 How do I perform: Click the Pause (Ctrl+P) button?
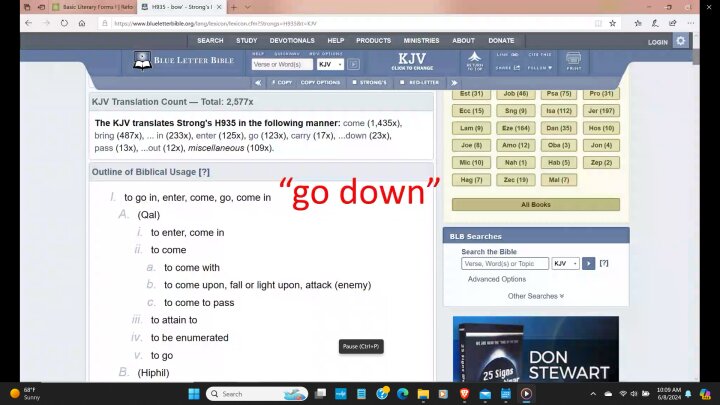click(361, 347)
